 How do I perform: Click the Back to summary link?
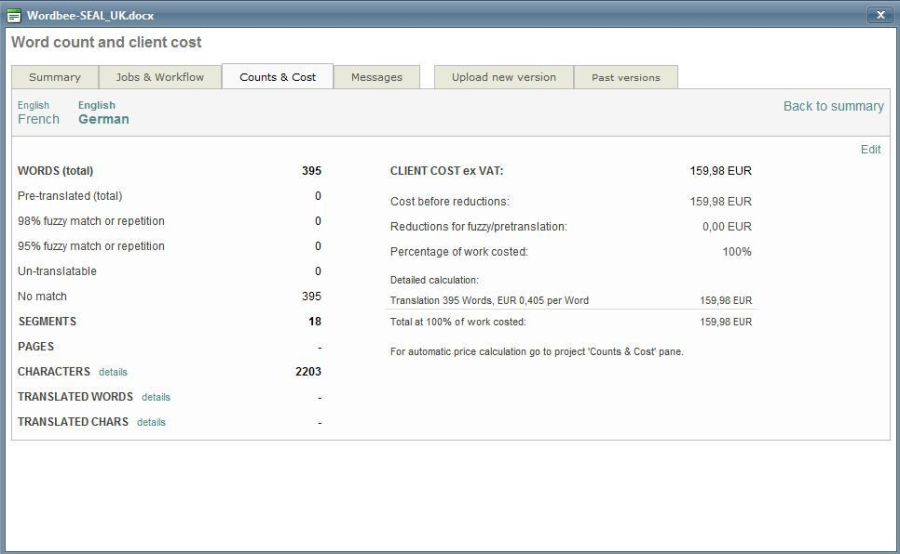pos(833,106)
